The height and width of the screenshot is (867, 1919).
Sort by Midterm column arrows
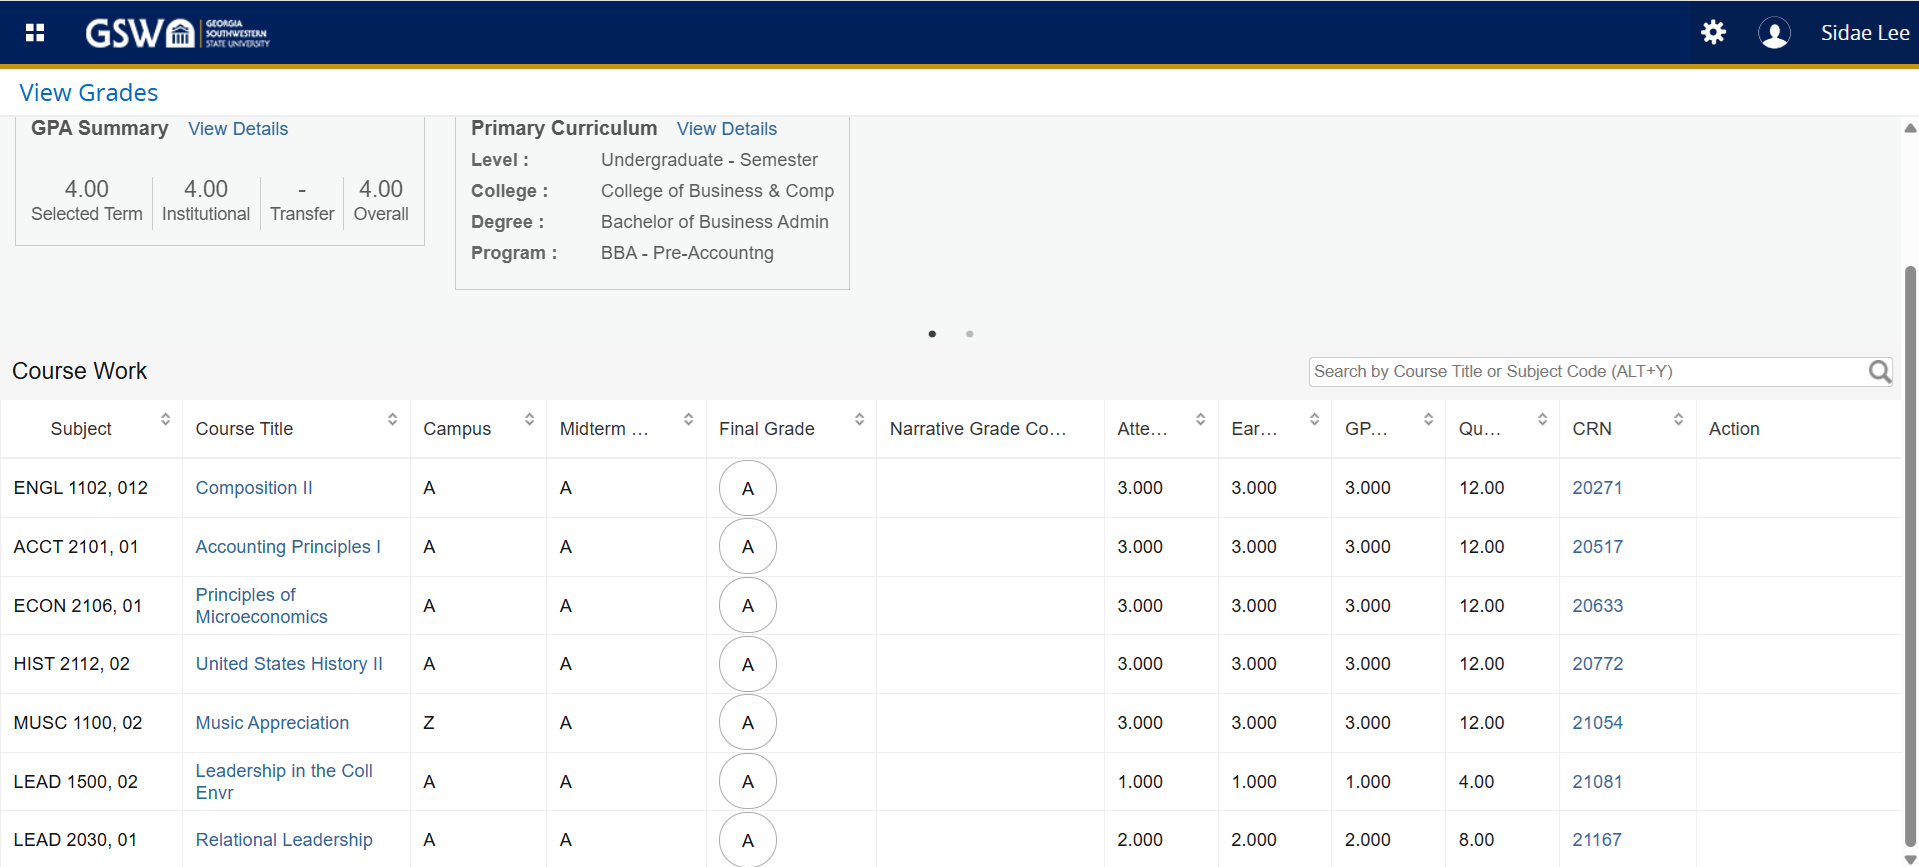click(689, 420)
